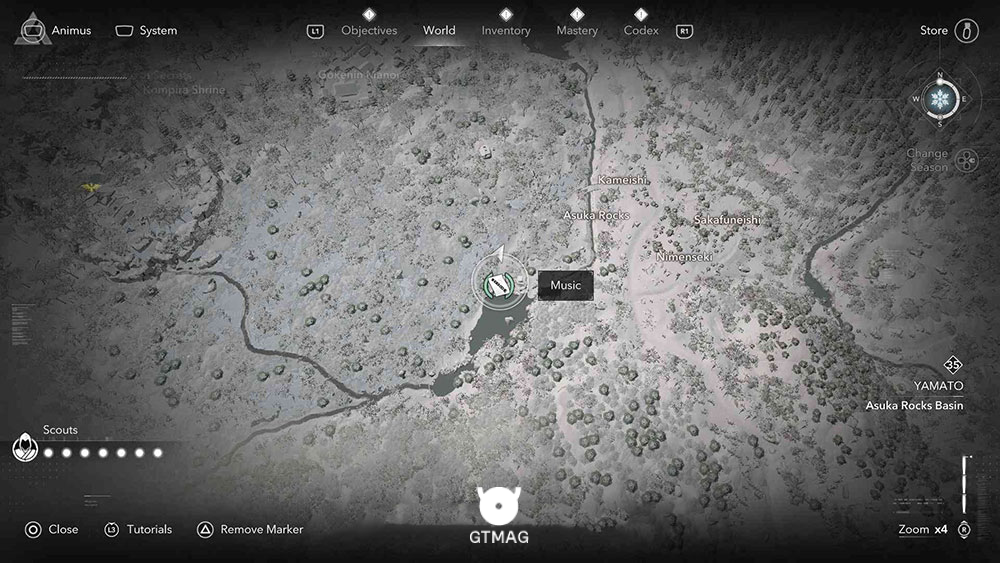The height and width of the screenshot is (563, 1000).
Task: Click the Inventory notification diamond
Action: coord(506,14)
